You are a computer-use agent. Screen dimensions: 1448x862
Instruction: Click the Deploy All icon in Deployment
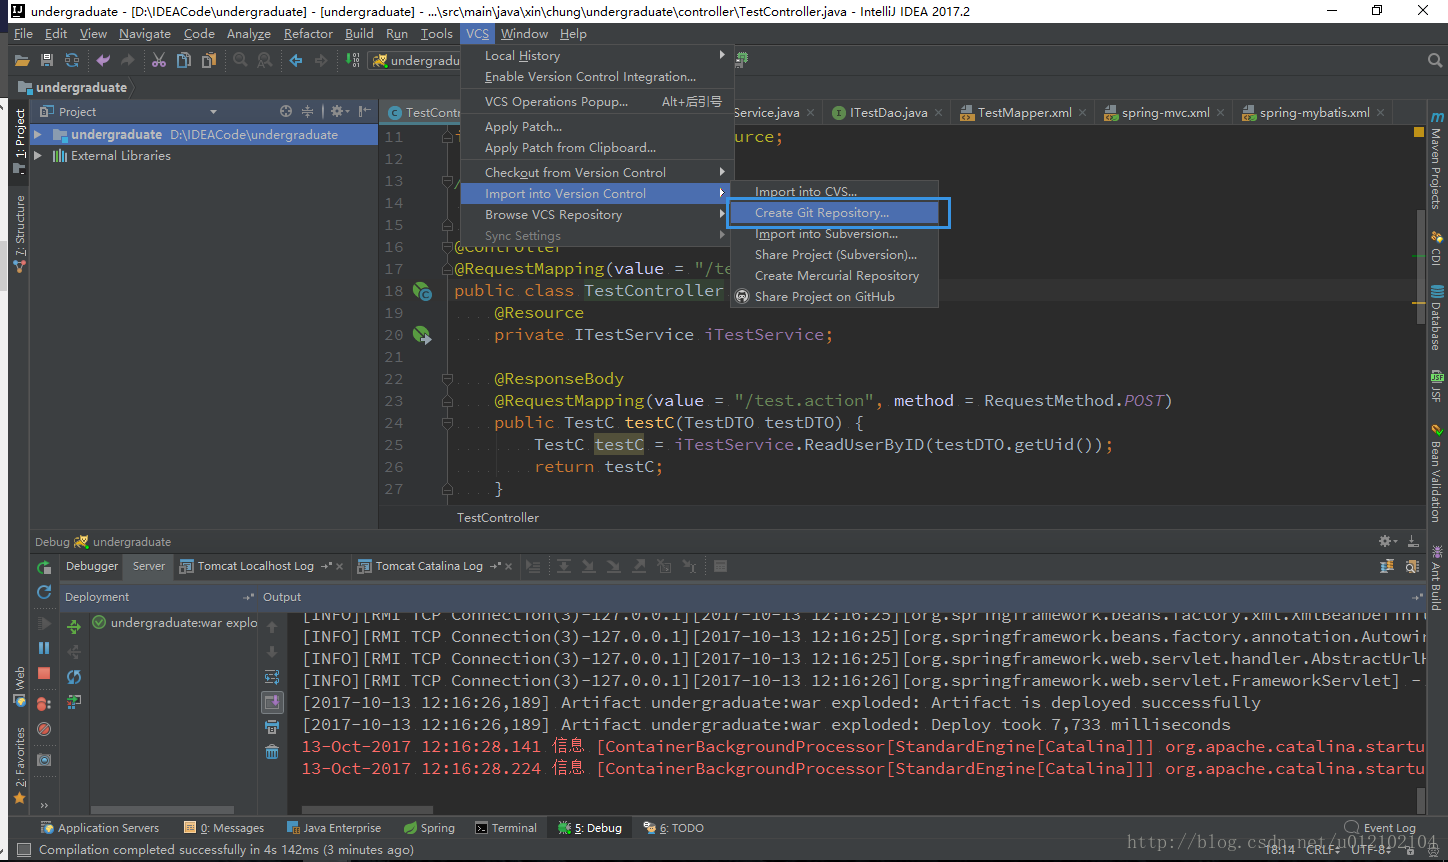point(74,627)
